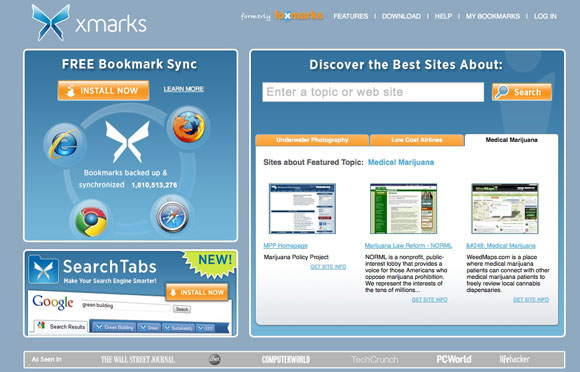The image size is (580, 372).
Task: Select the Medical Marijuana tab
Action: (x=511, y=140)
